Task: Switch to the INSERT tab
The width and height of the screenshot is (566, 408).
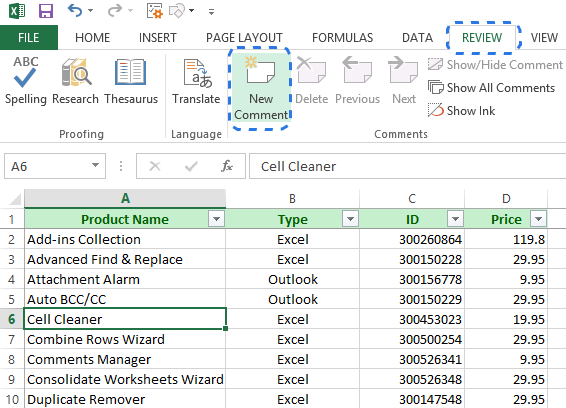Action: (x=158, y=38)
